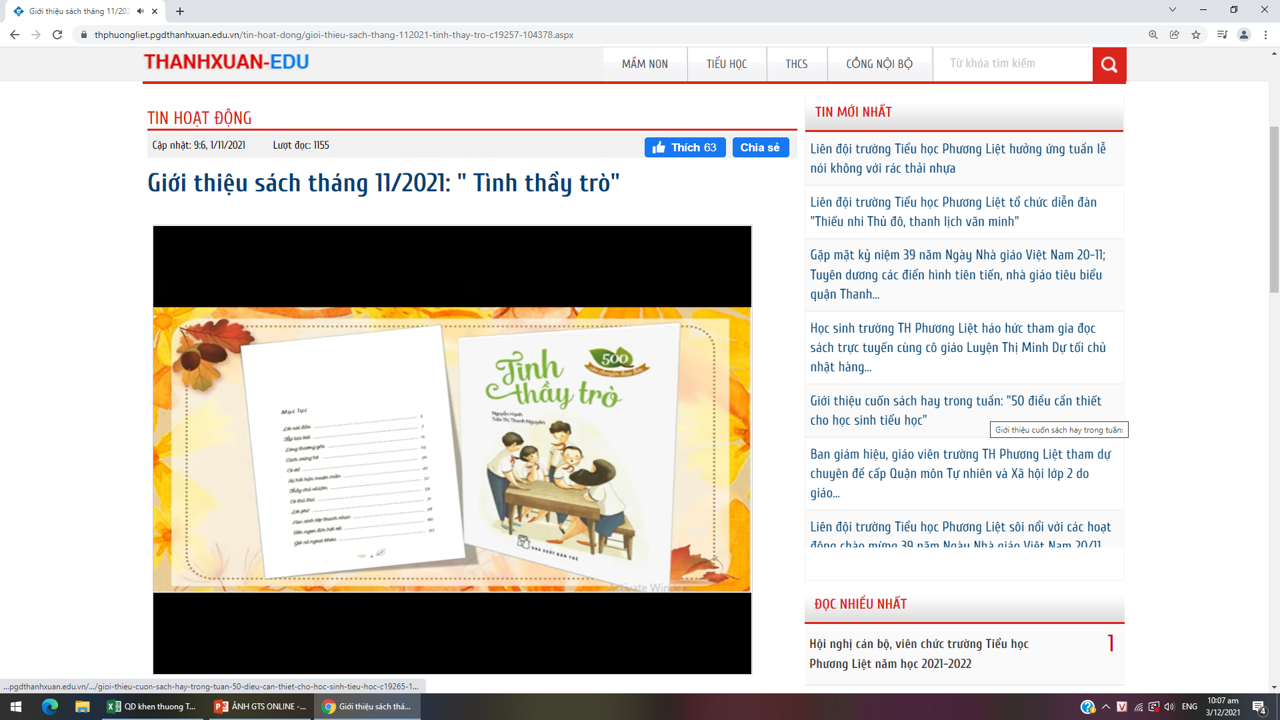This screenshot has width=1280, height=720.
Task: Click the help question mark tray icon
Action: coord(1087,707)
